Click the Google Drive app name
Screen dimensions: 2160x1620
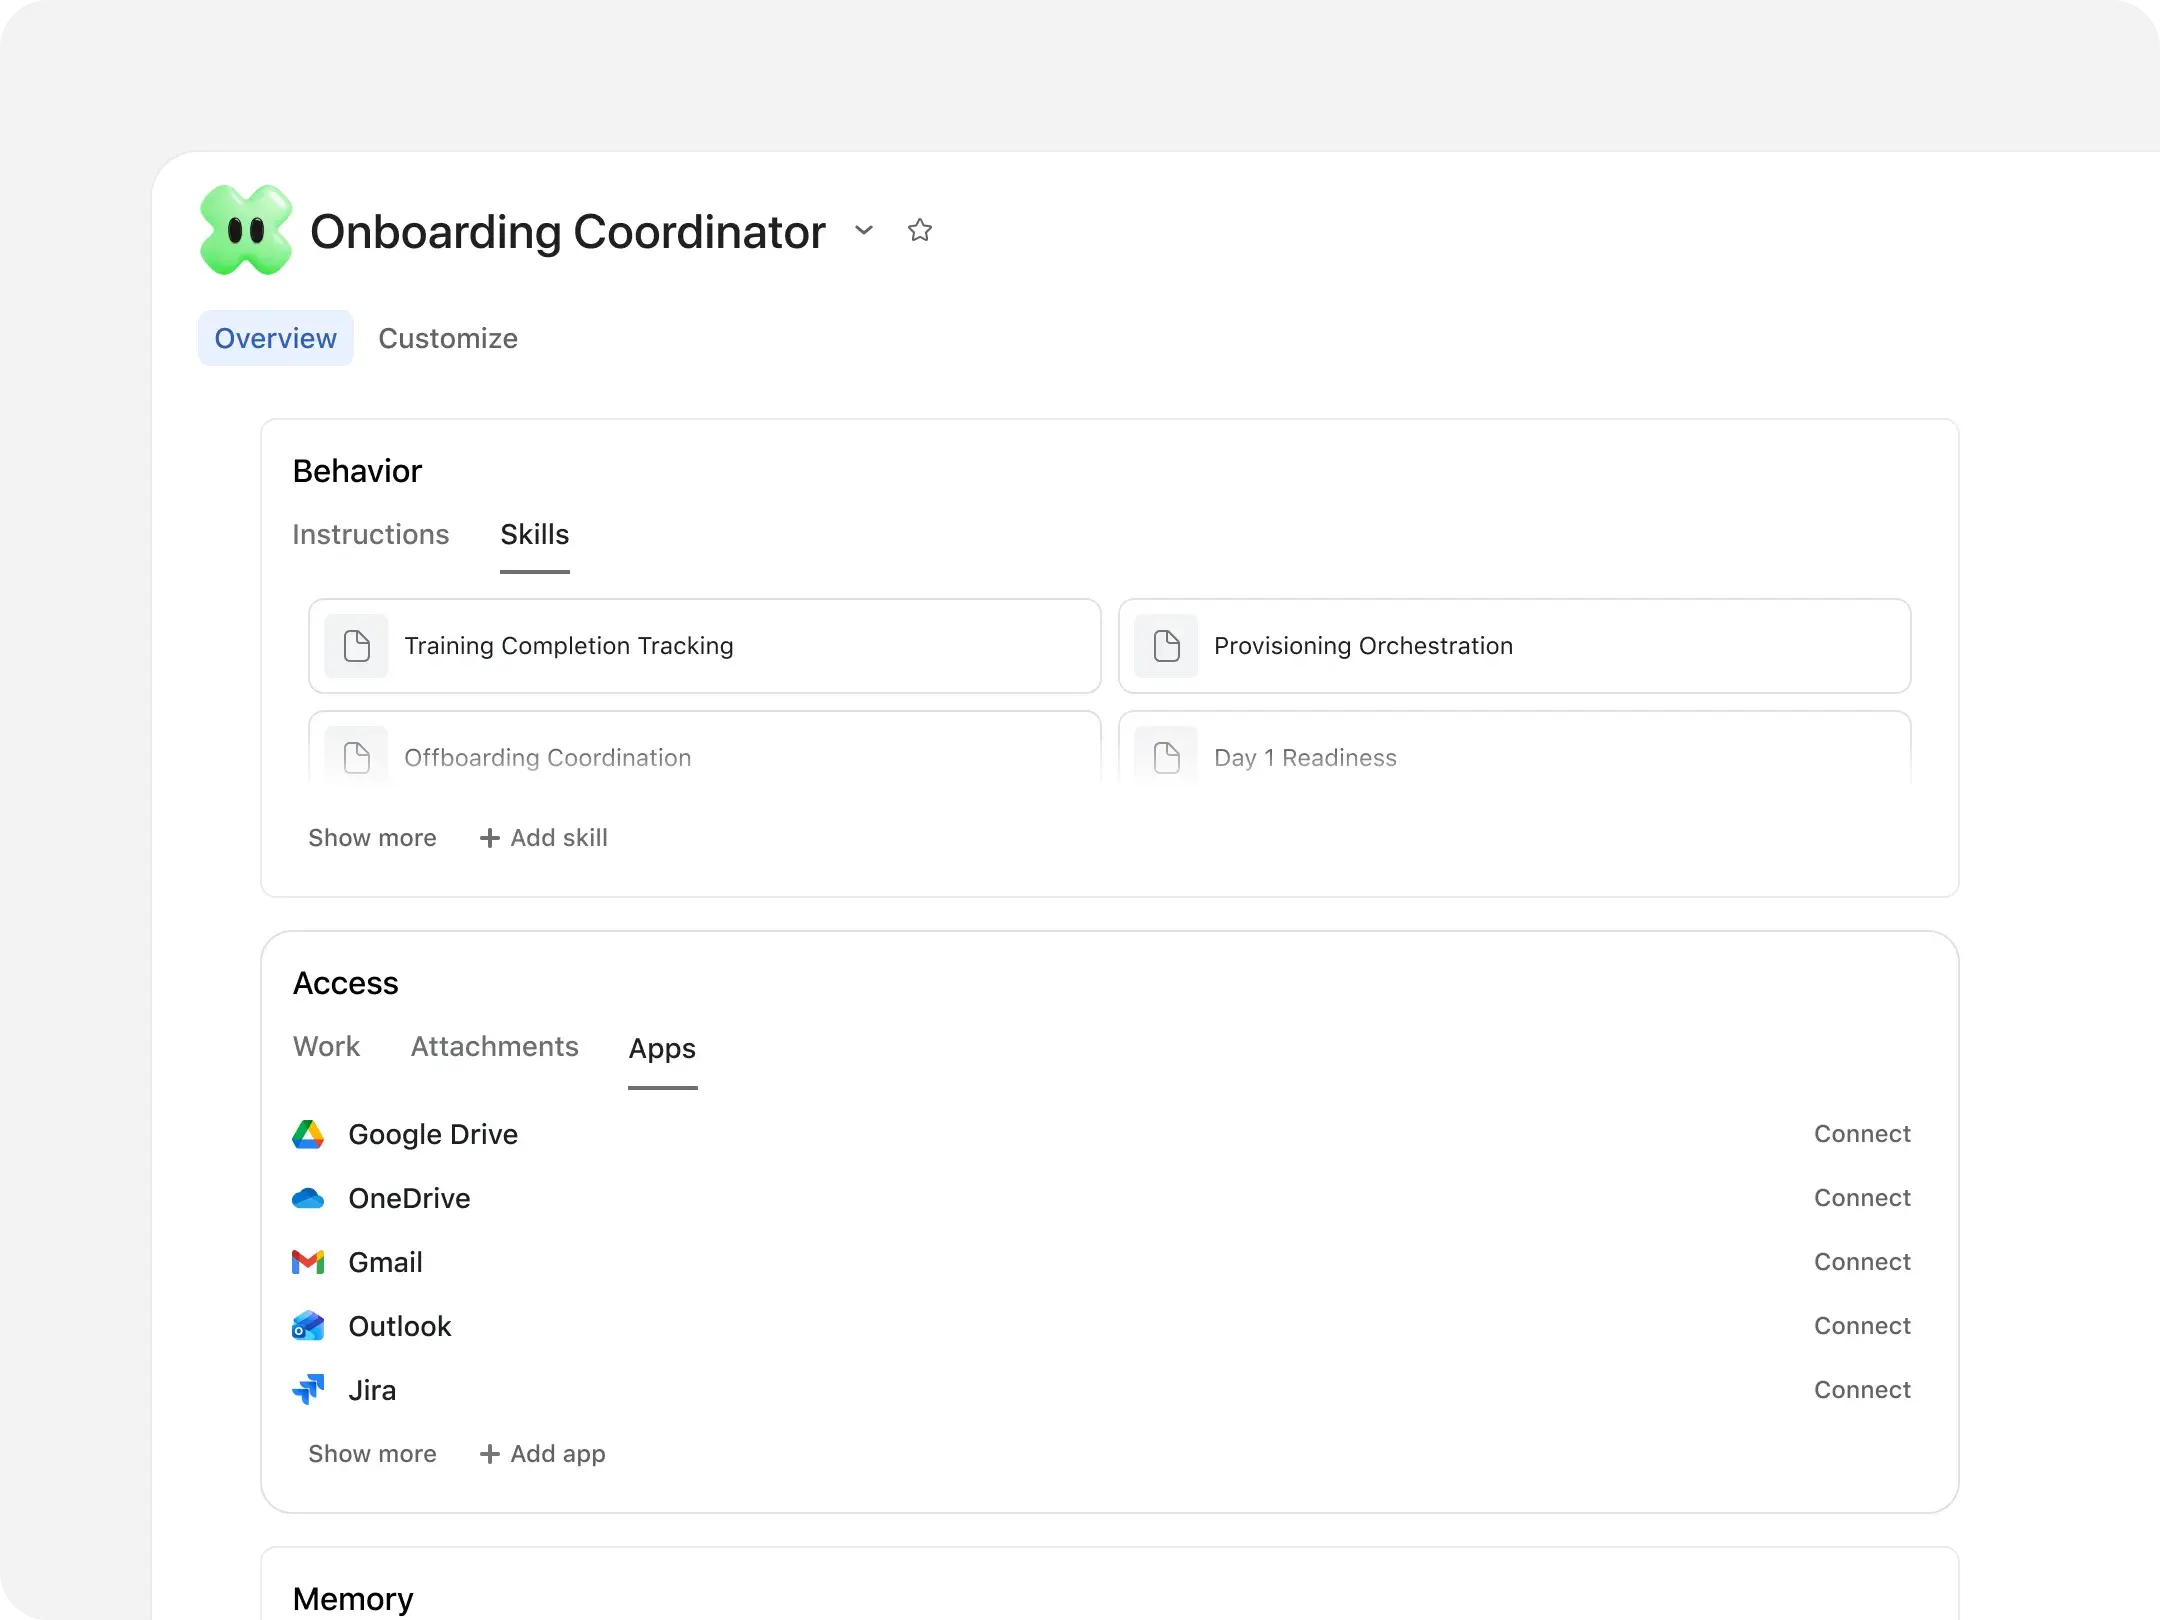pos(433,1134)
